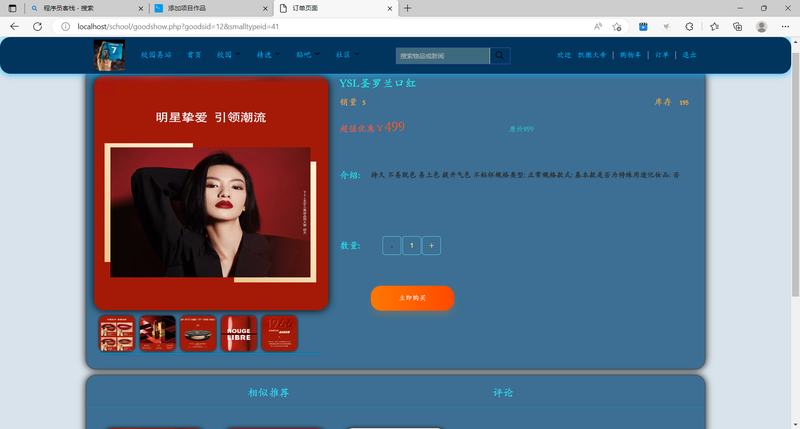Select the 订单页面 tab

335,8
